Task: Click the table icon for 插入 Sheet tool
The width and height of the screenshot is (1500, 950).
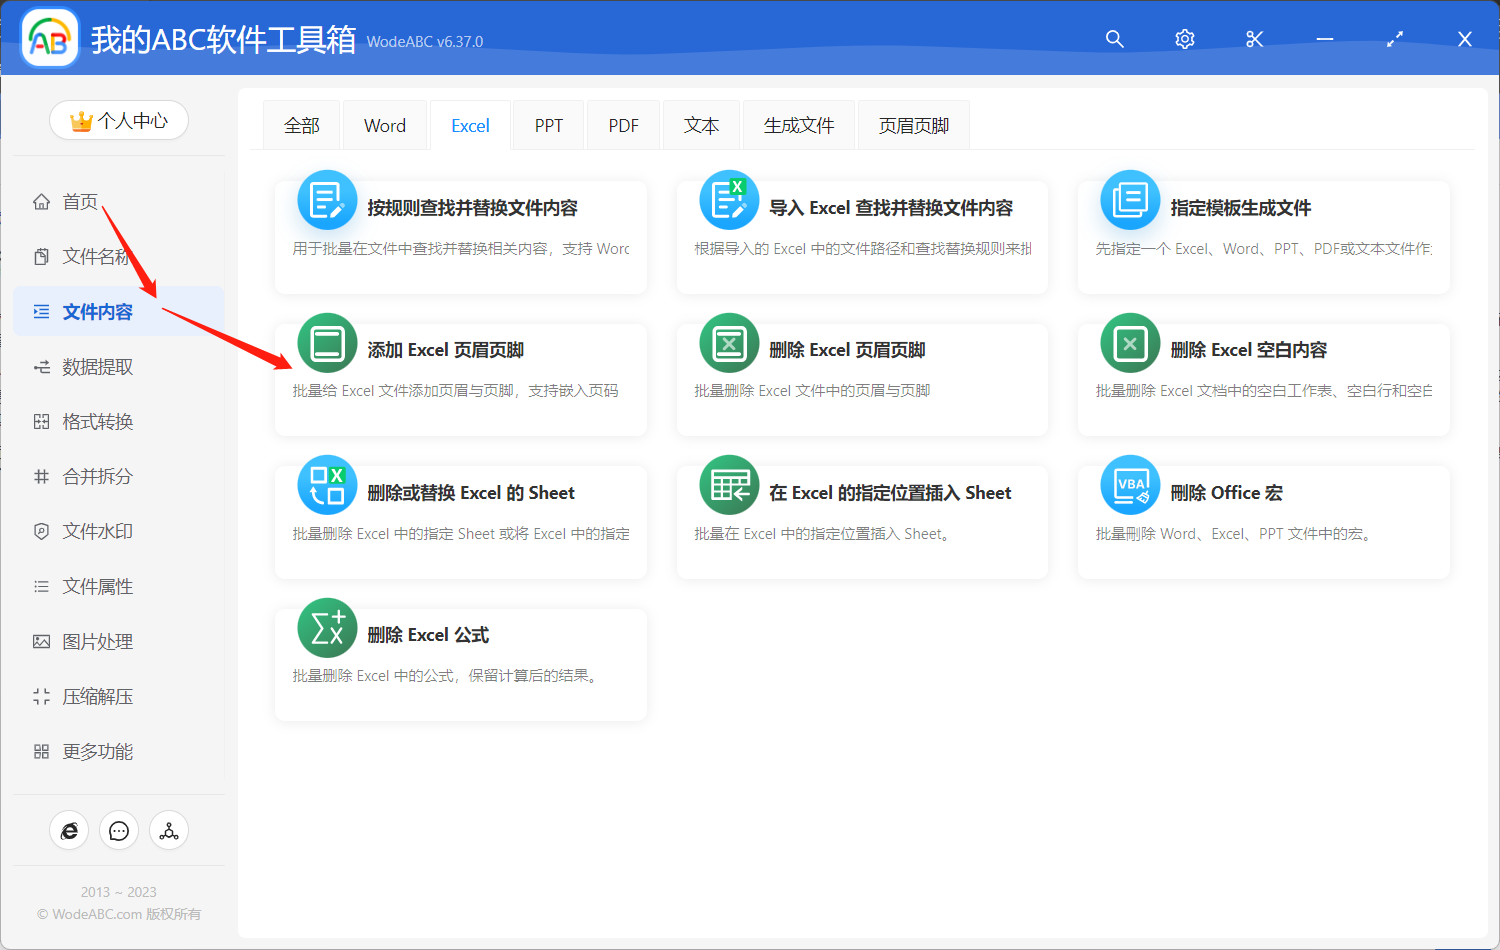Action: (x=728, y=486)
